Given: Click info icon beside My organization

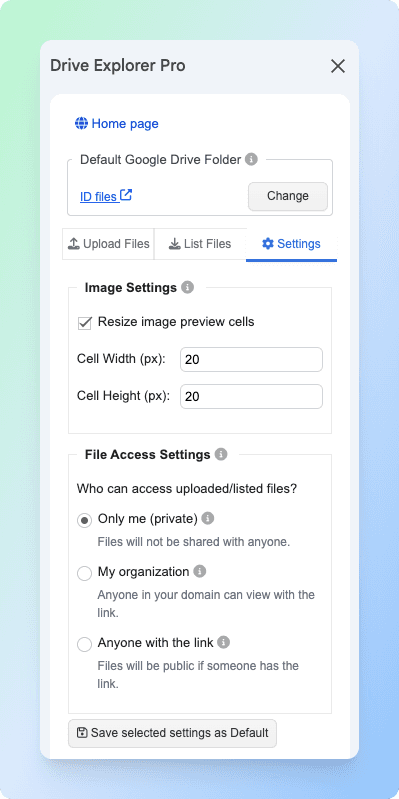Looking at the screenshot, I should pos(200,572).
